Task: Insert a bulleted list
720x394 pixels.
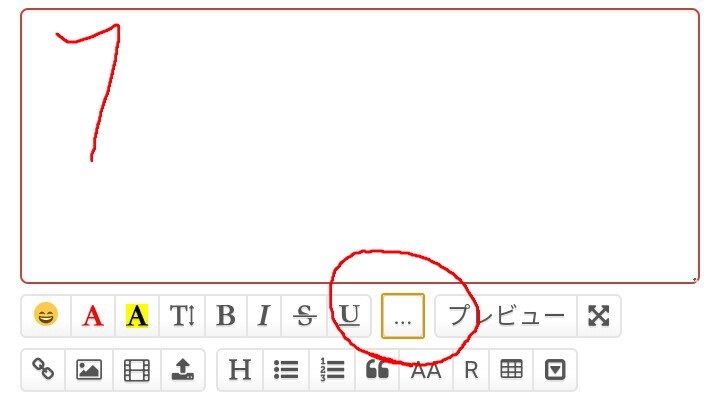Action: click(x=286, y=369)
